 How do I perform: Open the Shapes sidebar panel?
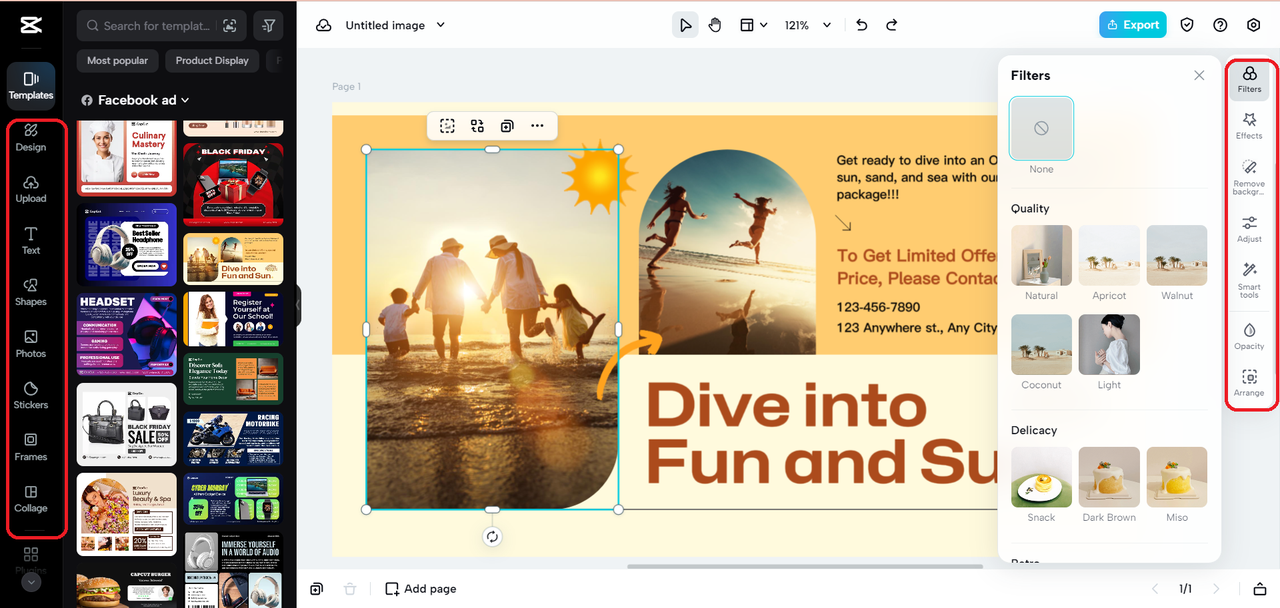(31, 292)
